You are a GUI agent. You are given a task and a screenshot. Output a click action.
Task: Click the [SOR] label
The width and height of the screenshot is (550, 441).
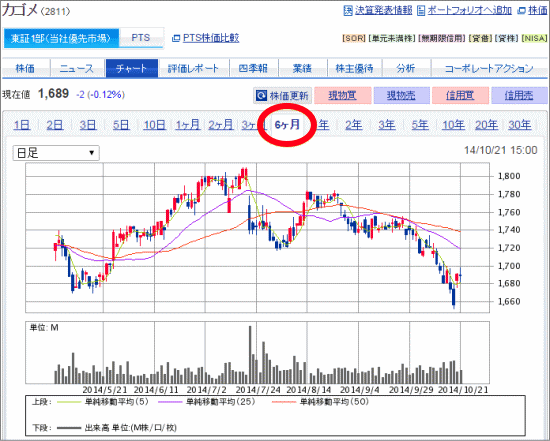coord(354,38)
